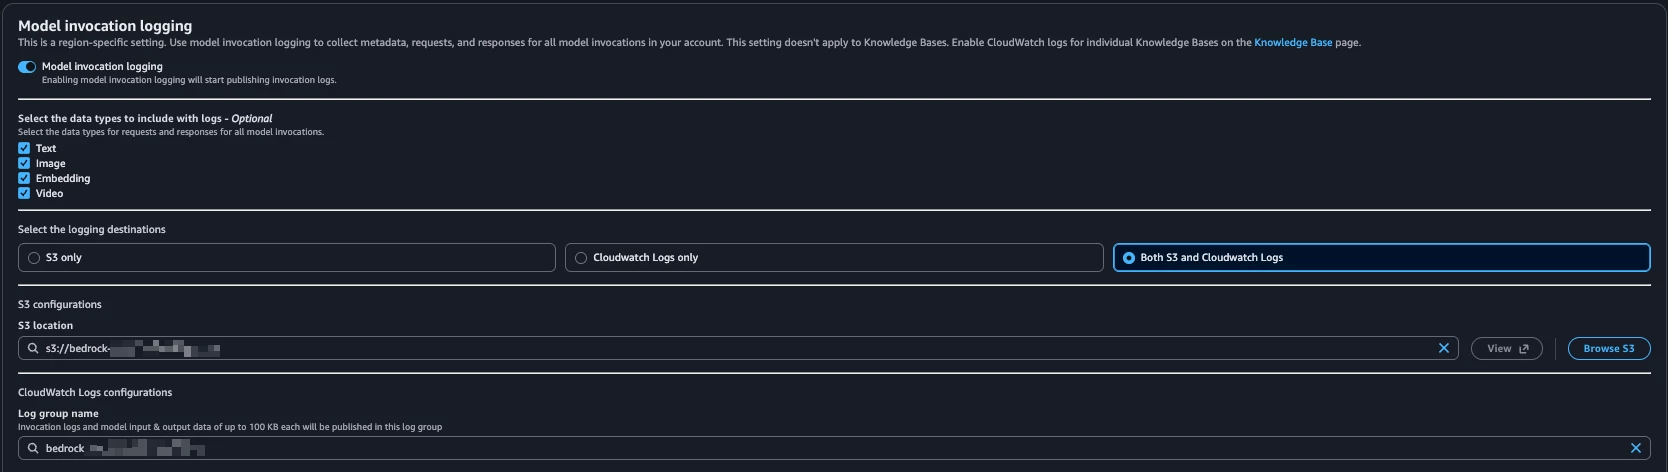Click the Browse S3 button
The image size is (1668, 472).
pos(1608,348)
